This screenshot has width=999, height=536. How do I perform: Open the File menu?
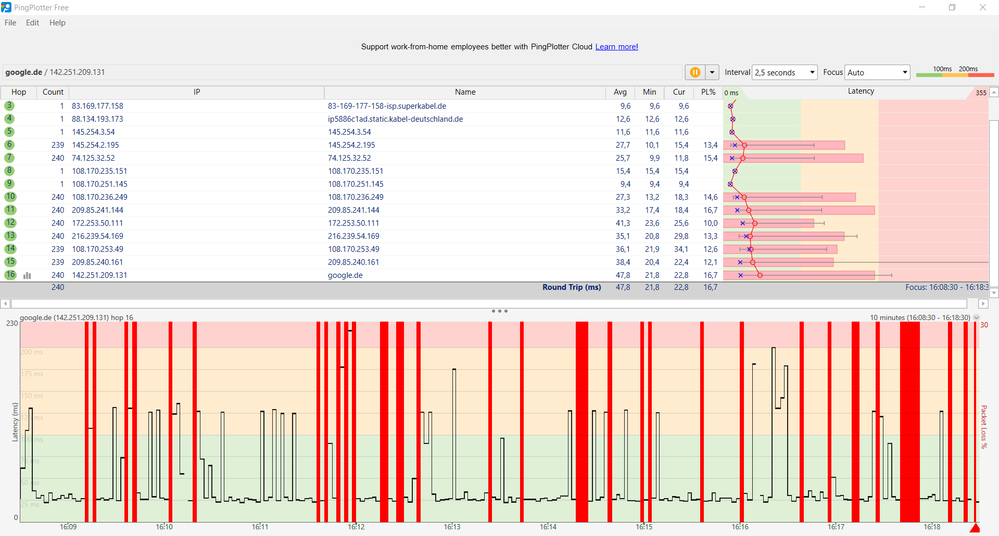[10, 22]
